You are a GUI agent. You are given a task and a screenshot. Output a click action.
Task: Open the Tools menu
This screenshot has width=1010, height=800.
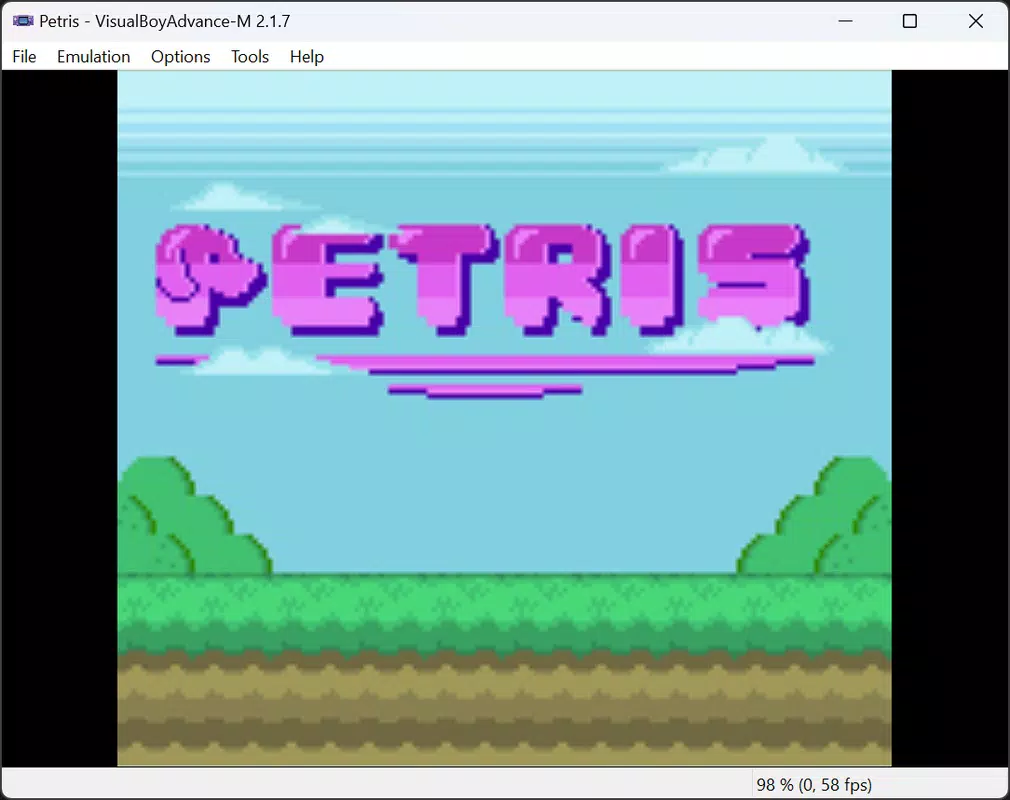point(250,57)
